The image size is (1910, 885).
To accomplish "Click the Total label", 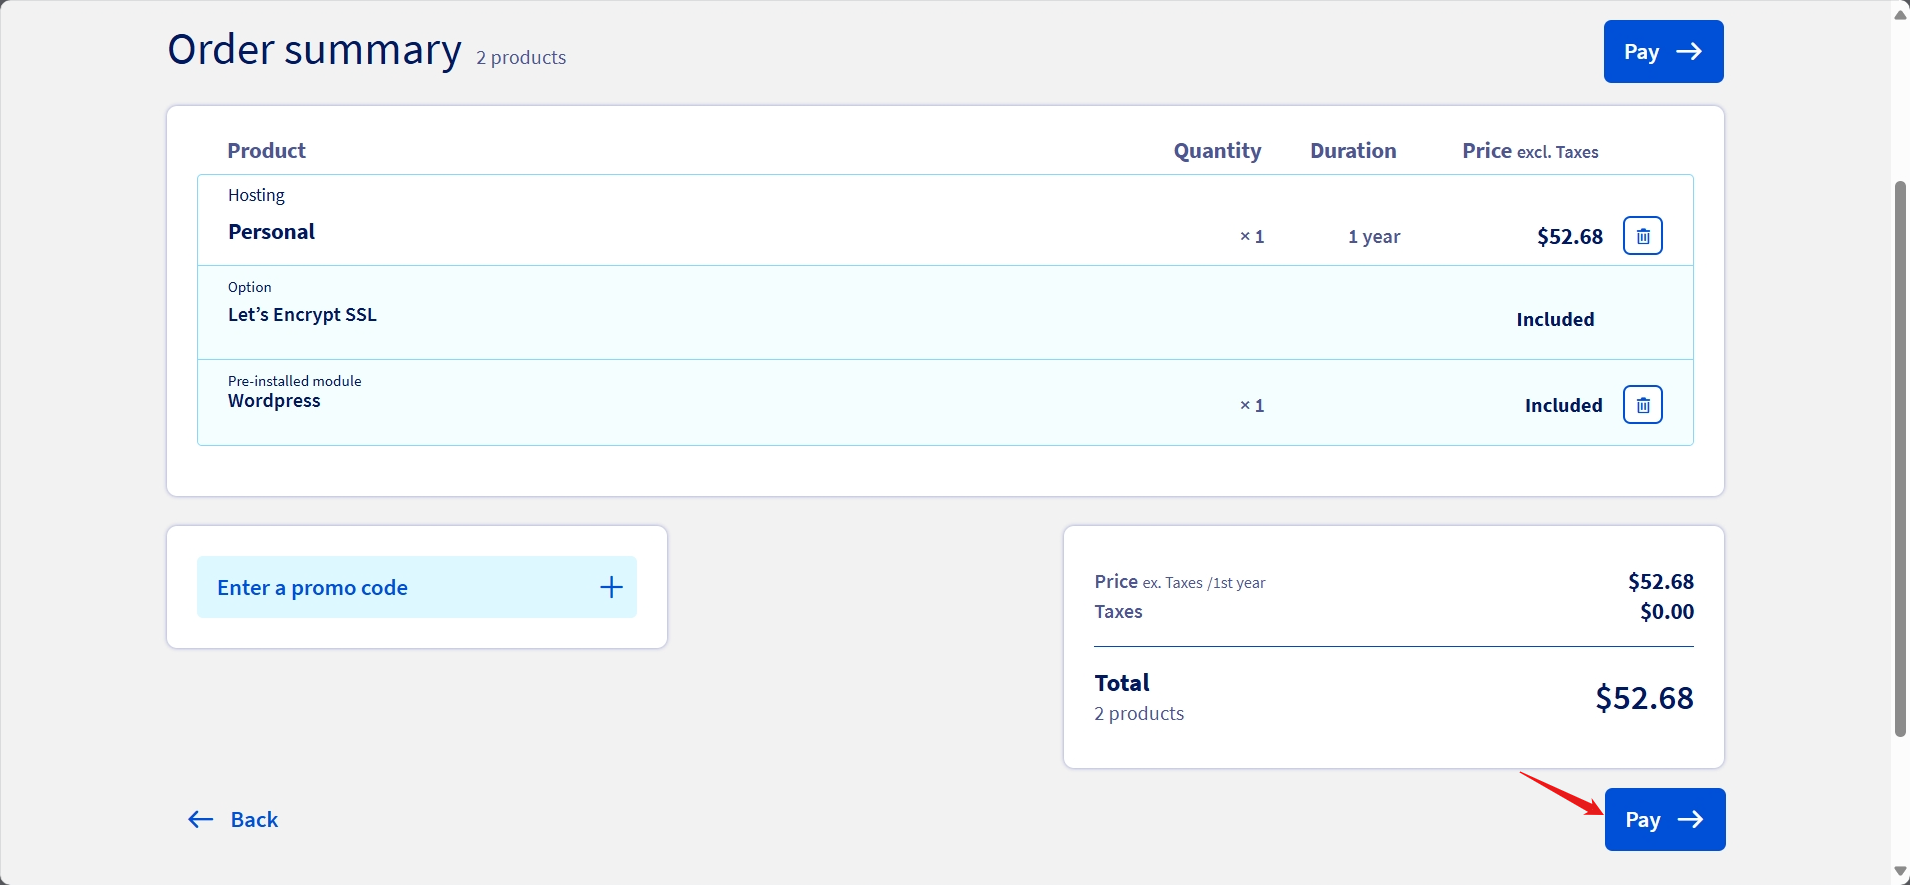I will point(1122,683).
